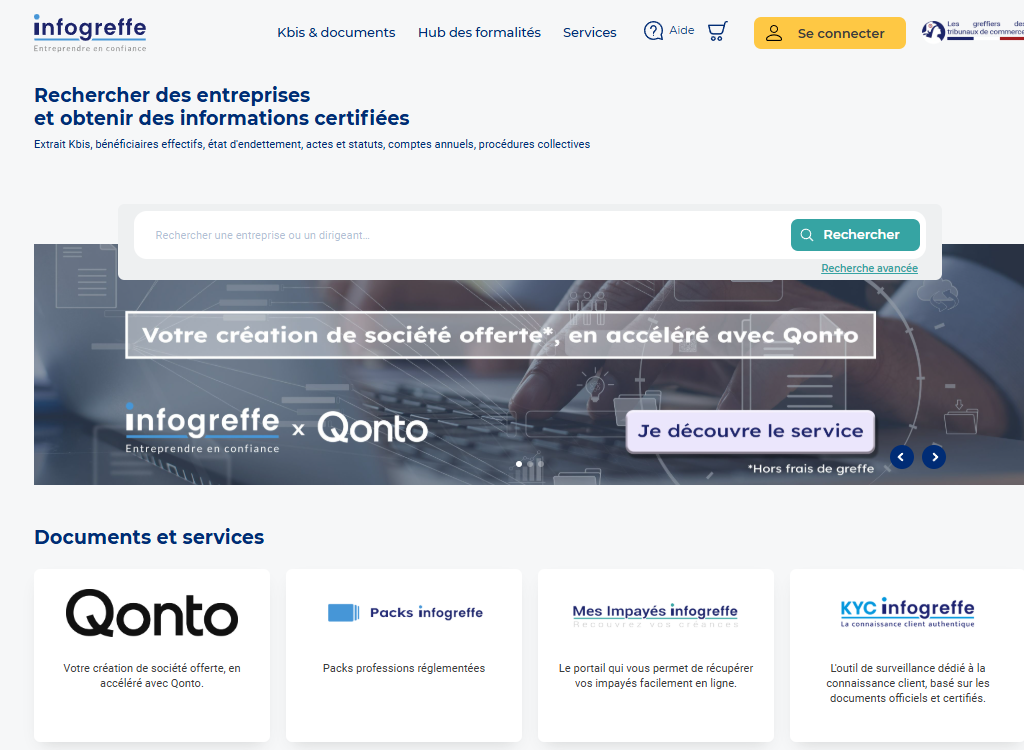Open the shopping cart icon
The width and height of the screenshot is (1024, 750).
[x=717, y=31]
